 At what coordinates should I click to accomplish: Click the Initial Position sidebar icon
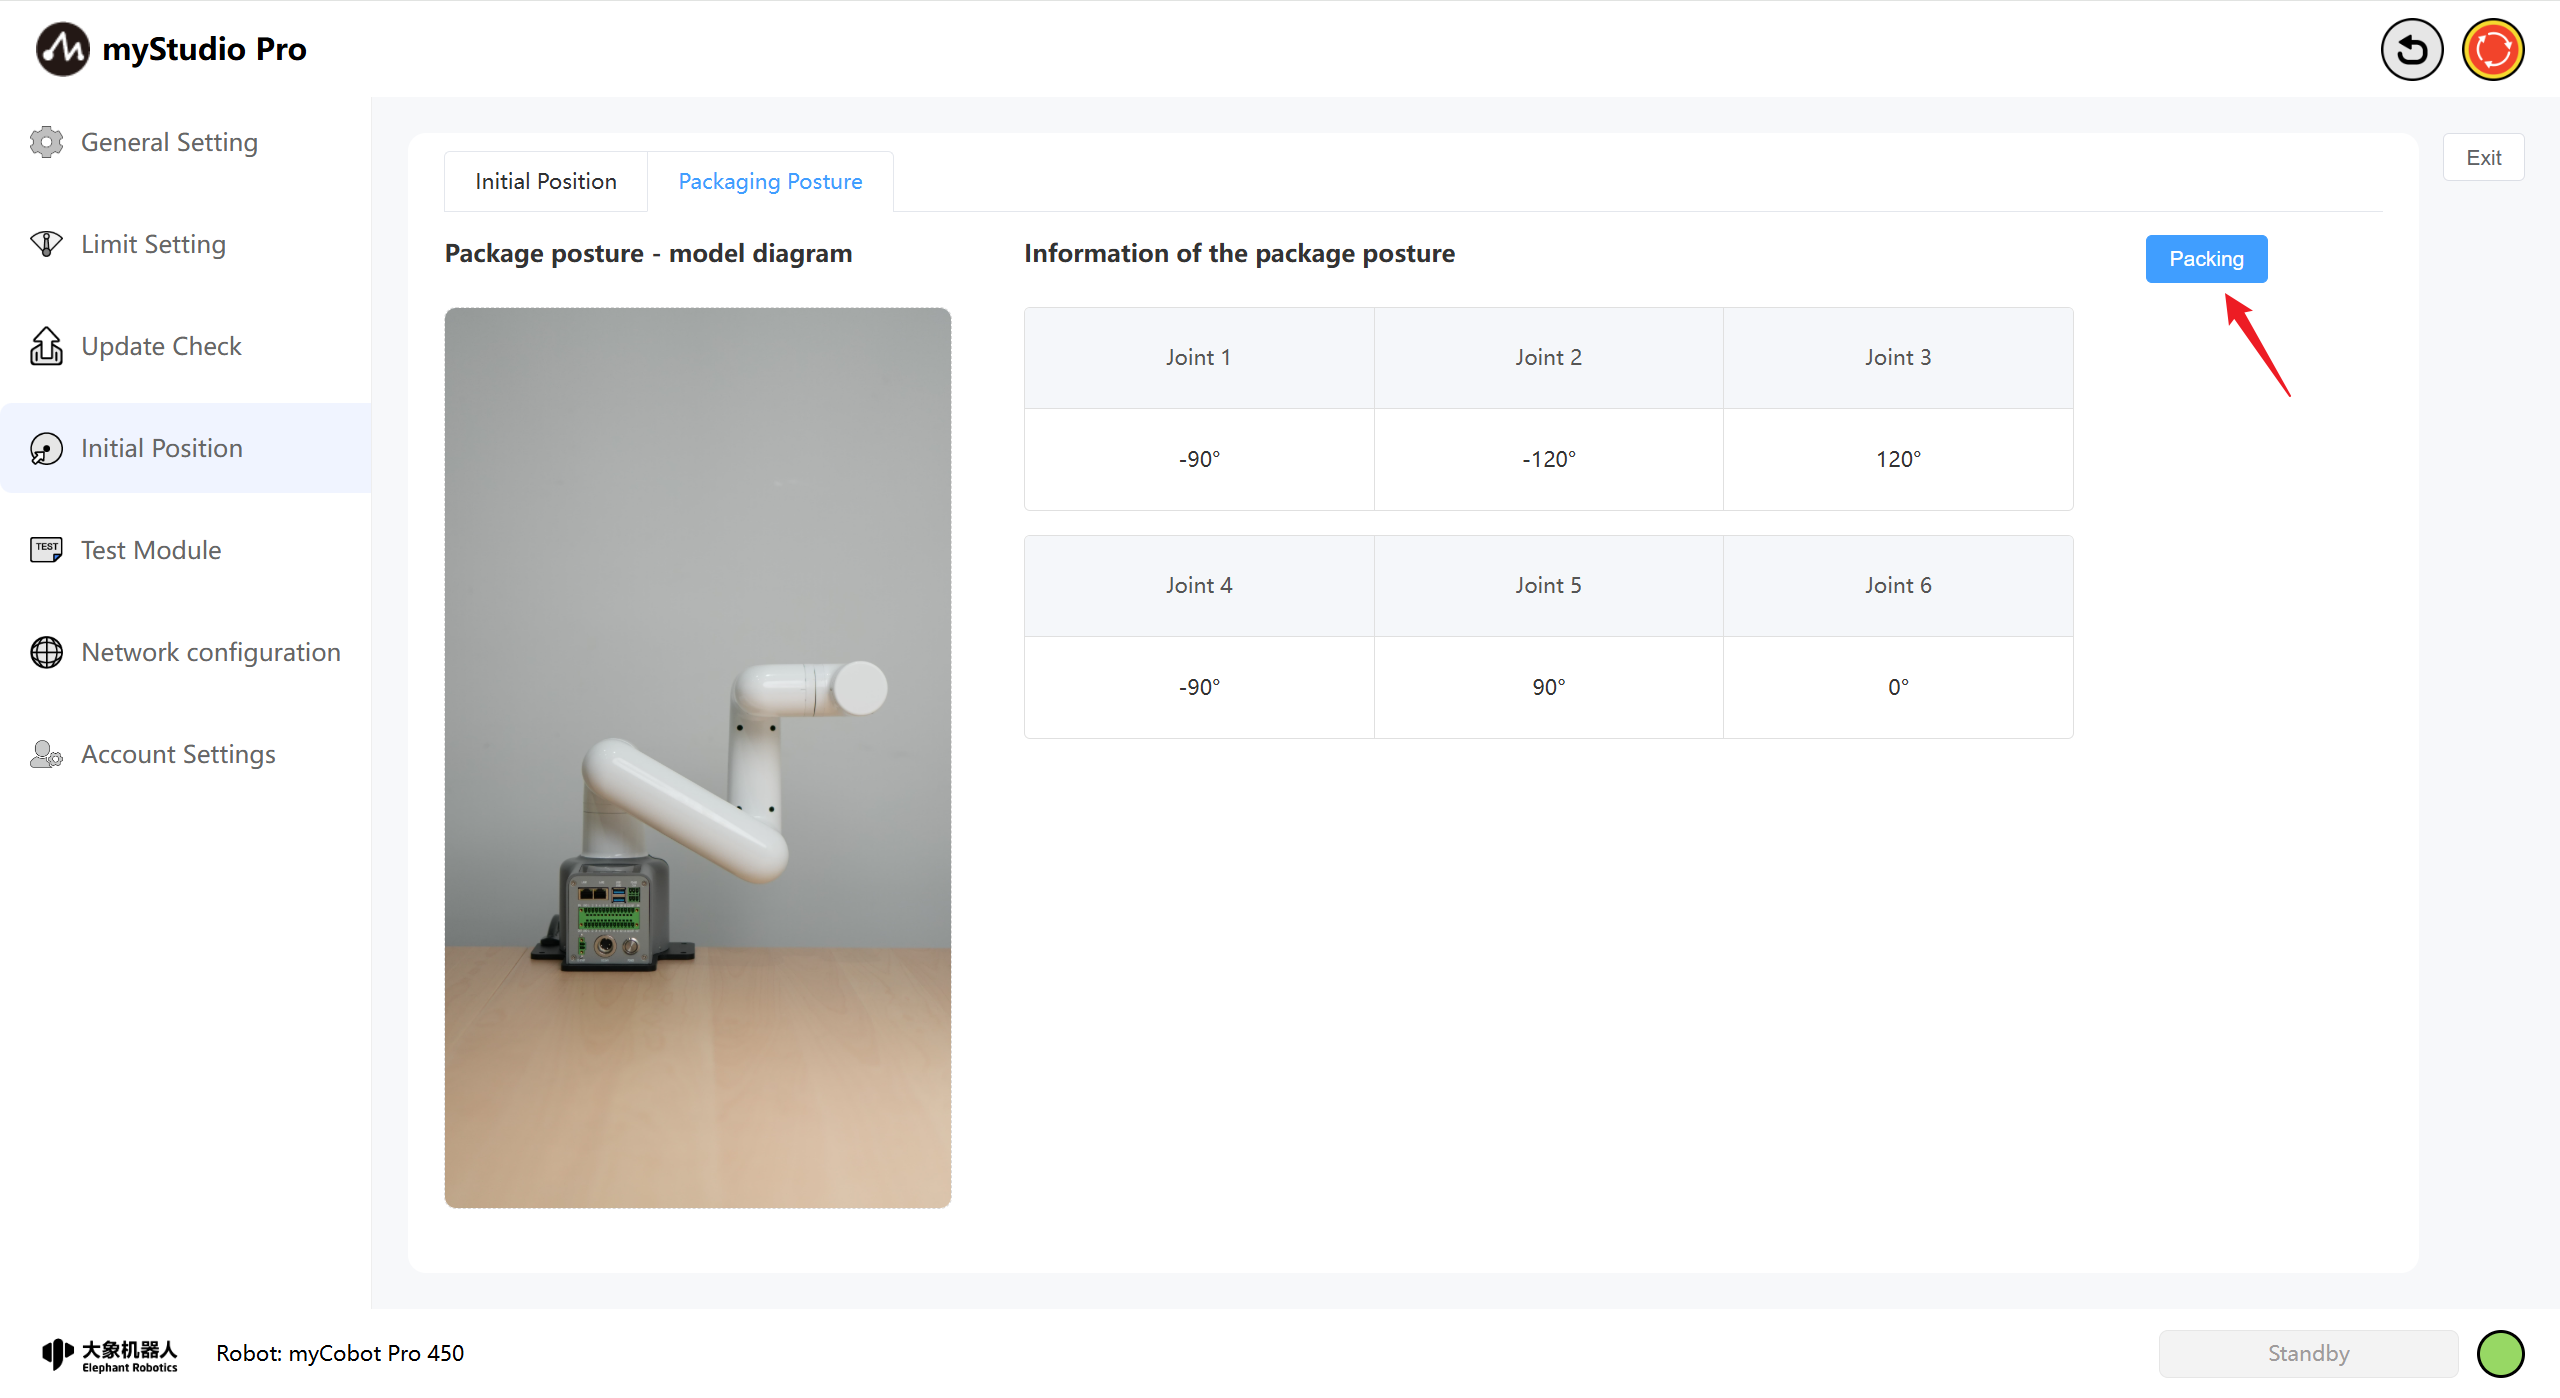tap(46, 448)
